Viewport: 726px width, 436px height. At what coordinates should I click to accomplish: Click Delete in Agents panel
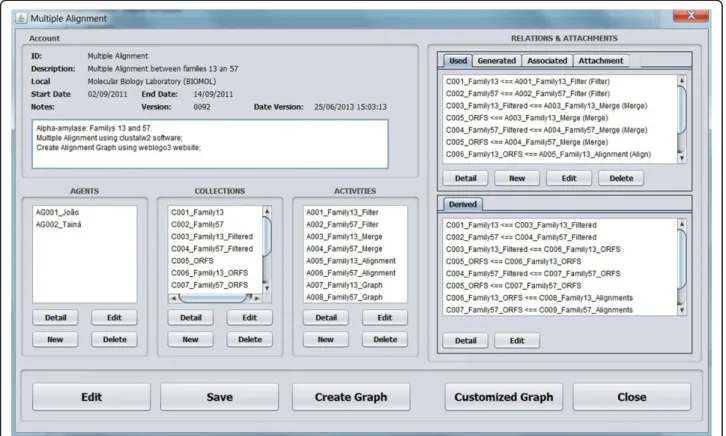point(114,339)
